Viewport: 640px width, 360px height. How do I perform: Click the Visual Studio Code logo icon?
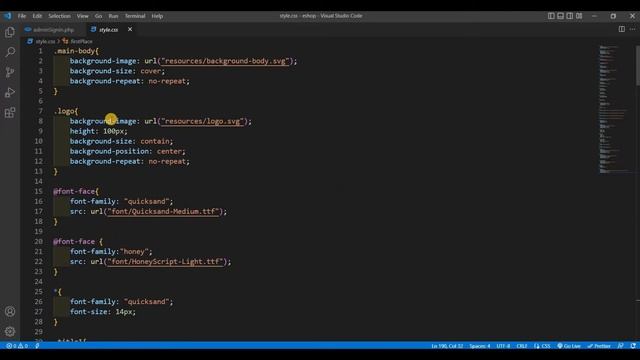(8, 16)
